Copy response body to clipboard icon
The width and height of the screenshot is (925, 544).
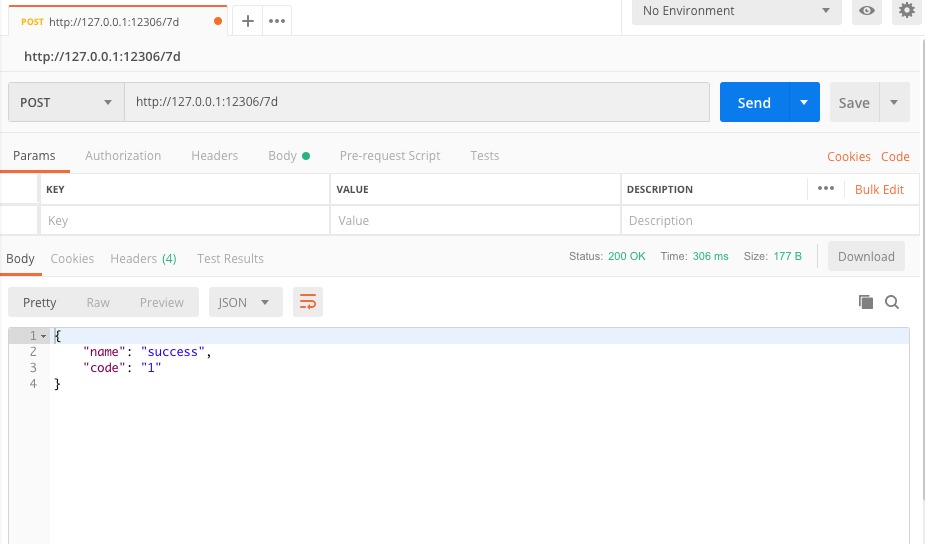click(865, 302)
